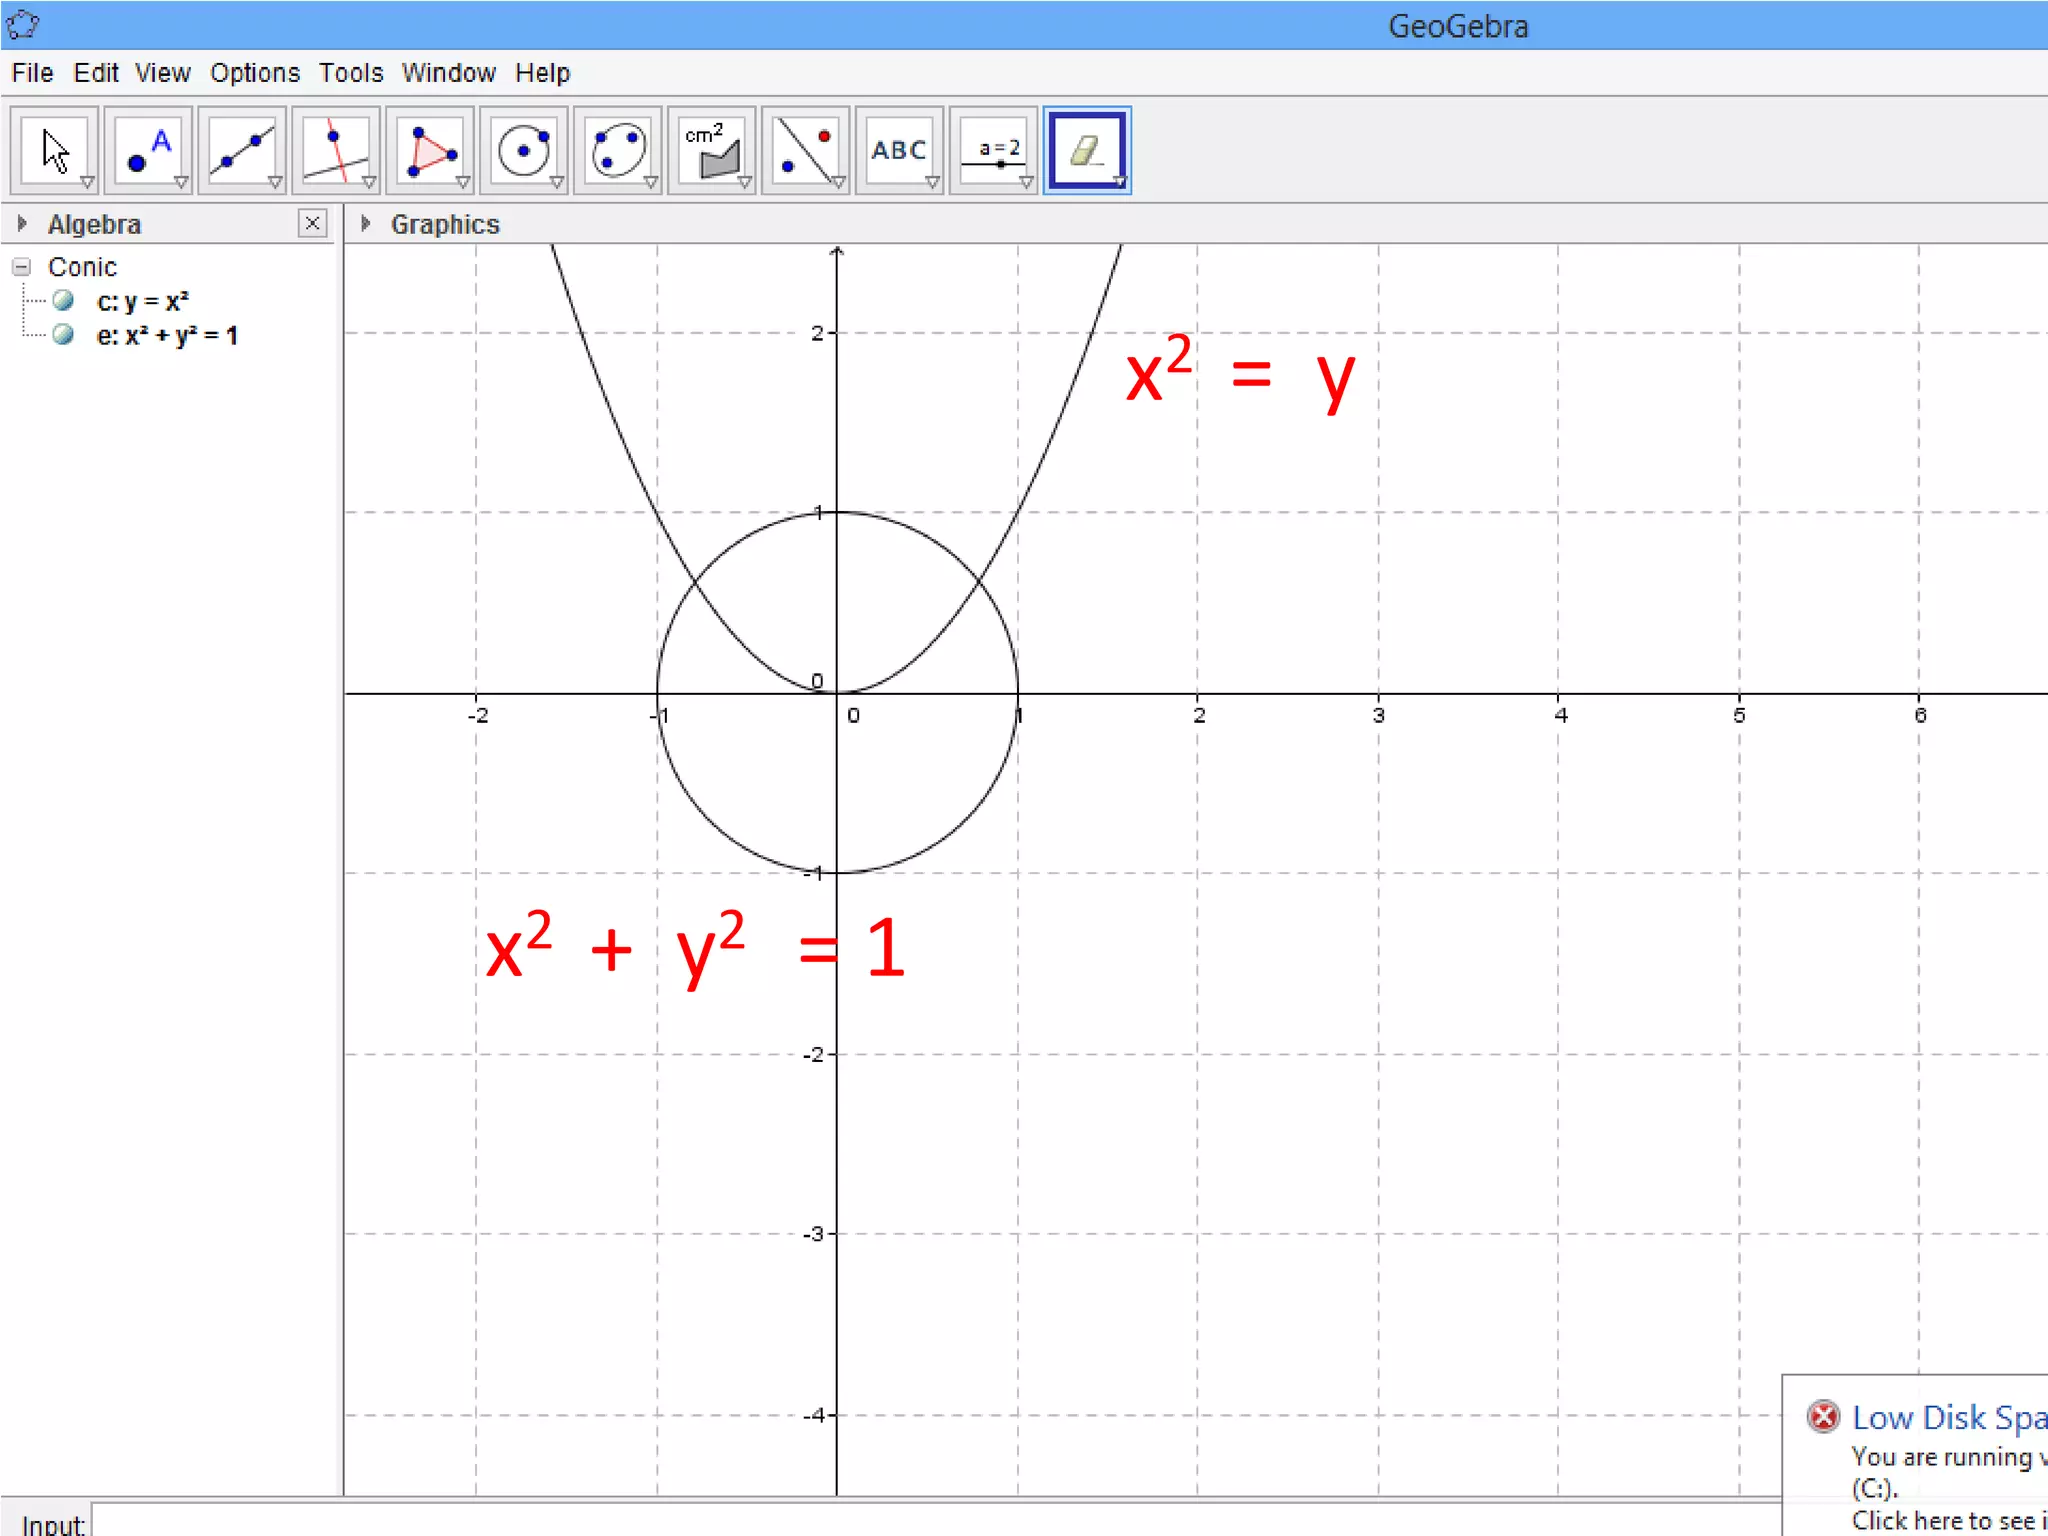Toggle visibility of circle e
The width and height of the screenshot is (2048, 1536).
tap(63, 335)
